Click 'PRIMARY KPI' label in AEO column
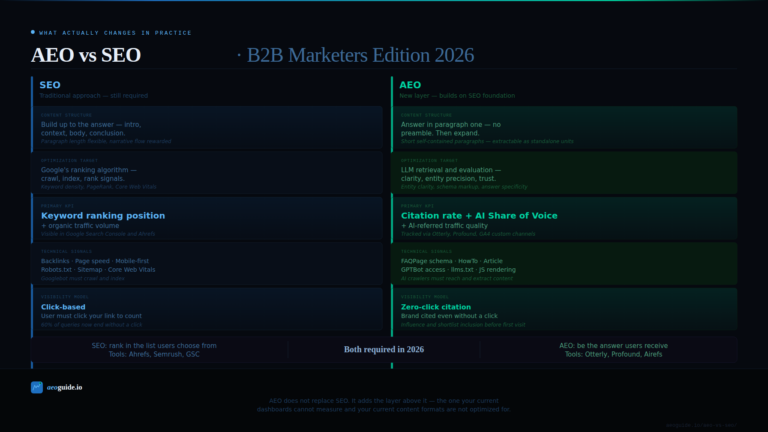 tap(417, 206)
